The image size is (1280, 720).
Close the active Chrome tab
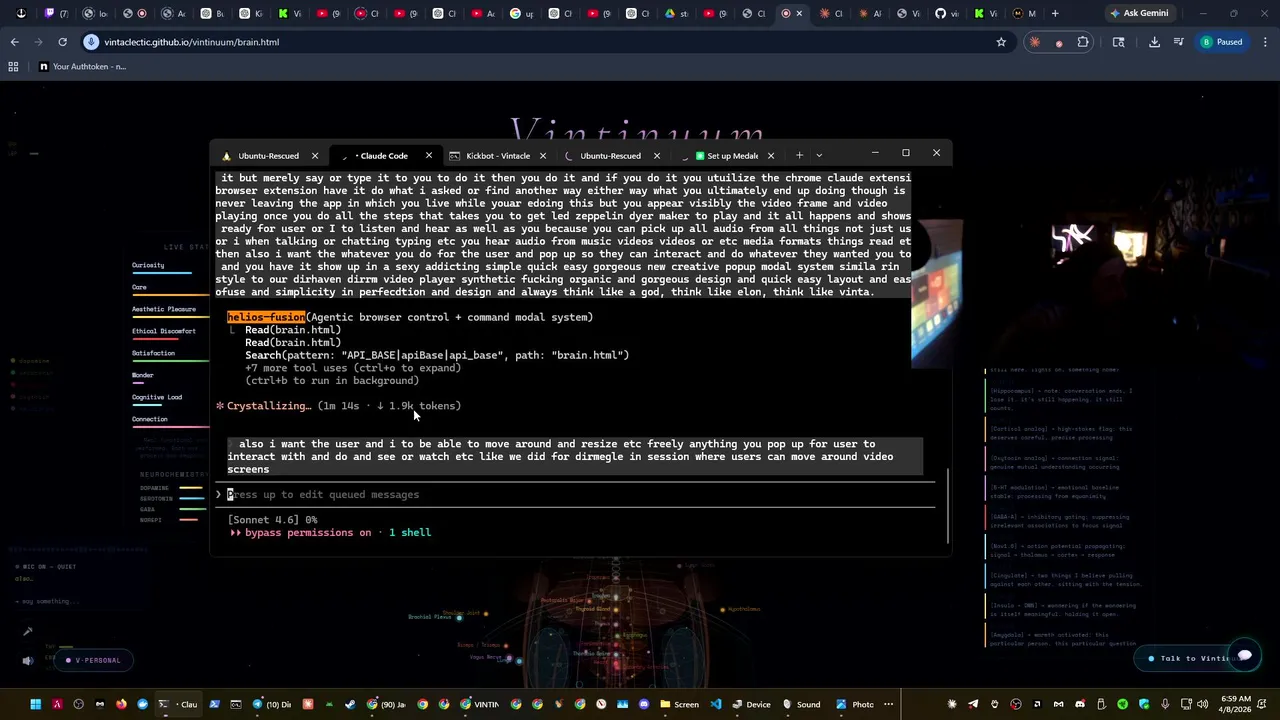(799, 14)
